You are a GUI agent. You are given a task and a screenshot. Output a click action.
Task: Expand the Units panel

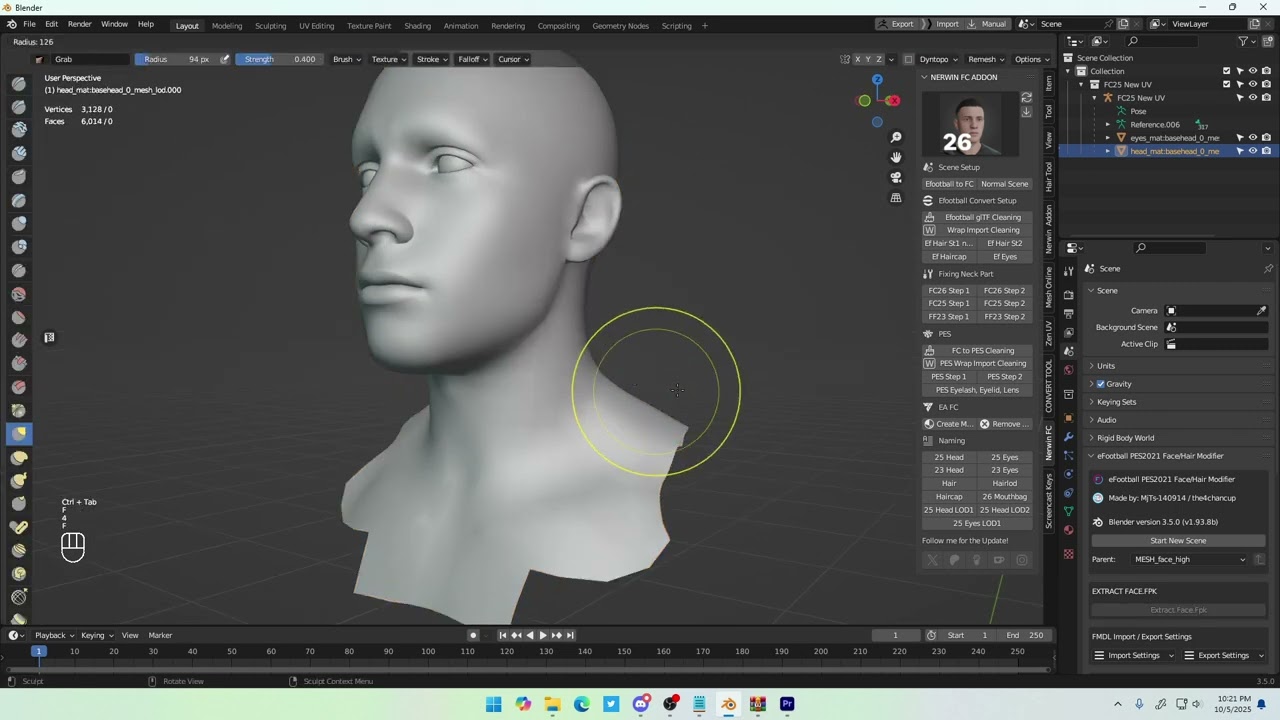[1105, 366]
